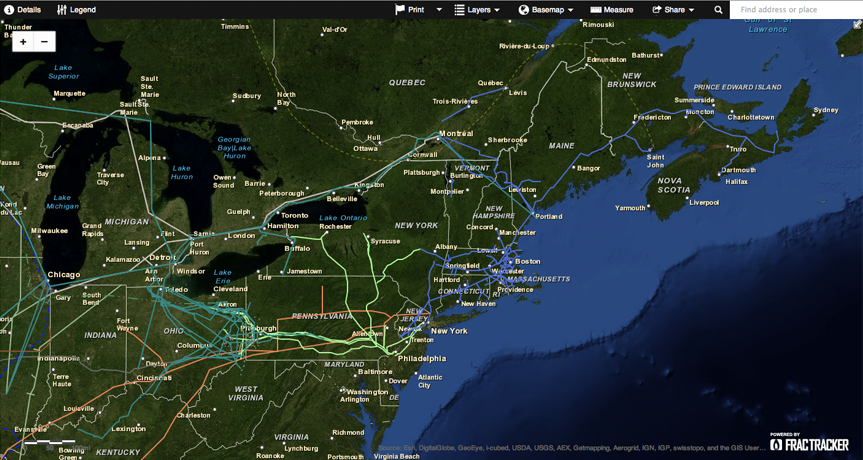Click the Pittsburgh pipeline hub on map
Screen dimensions: 863x460
(x=247, y=328)
